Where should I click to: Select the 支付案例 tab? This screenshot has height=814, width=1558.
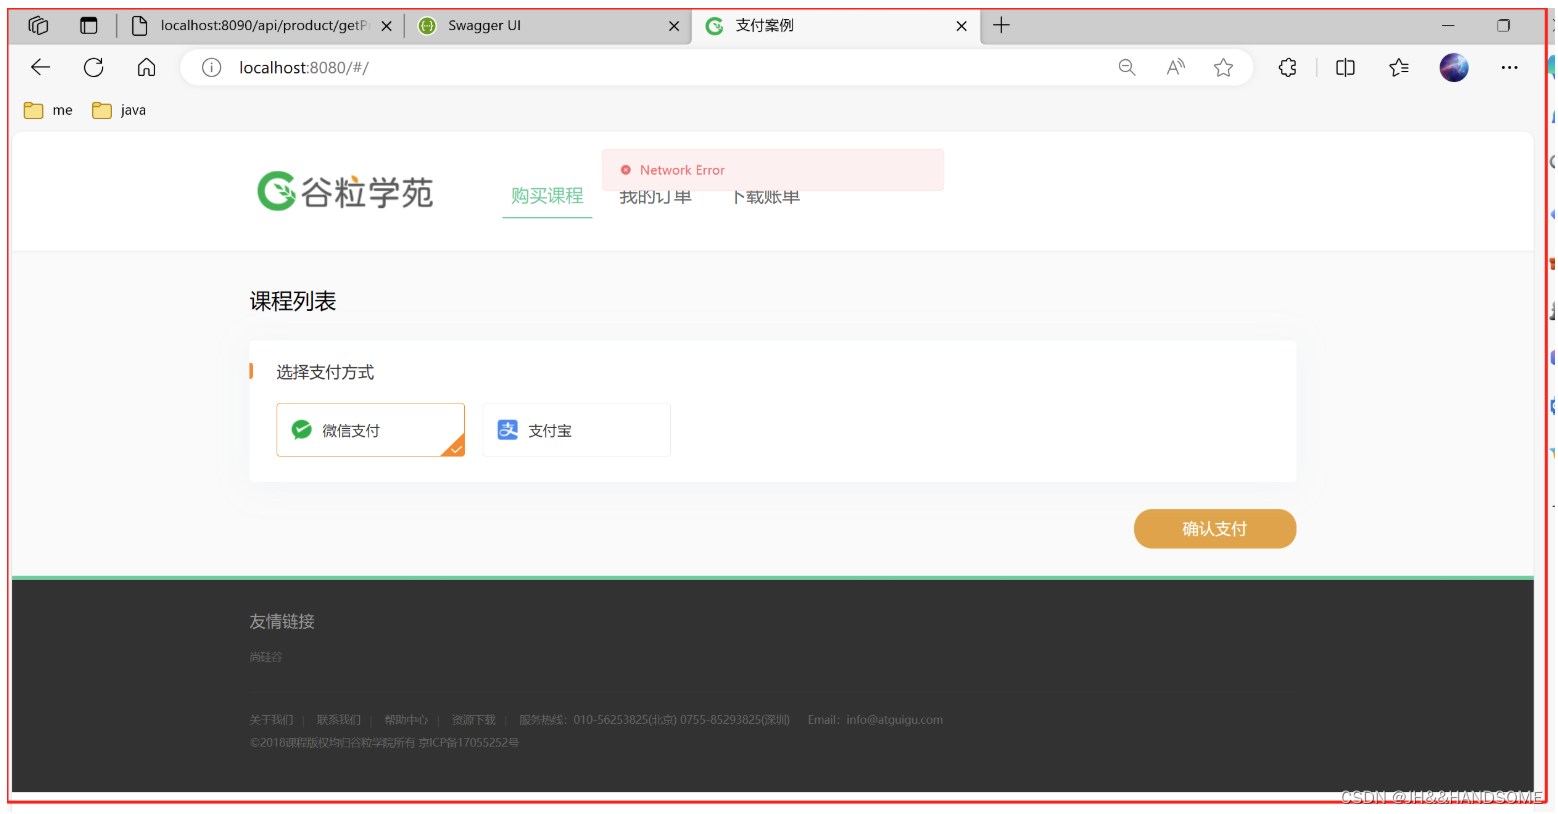pos(836,25)
